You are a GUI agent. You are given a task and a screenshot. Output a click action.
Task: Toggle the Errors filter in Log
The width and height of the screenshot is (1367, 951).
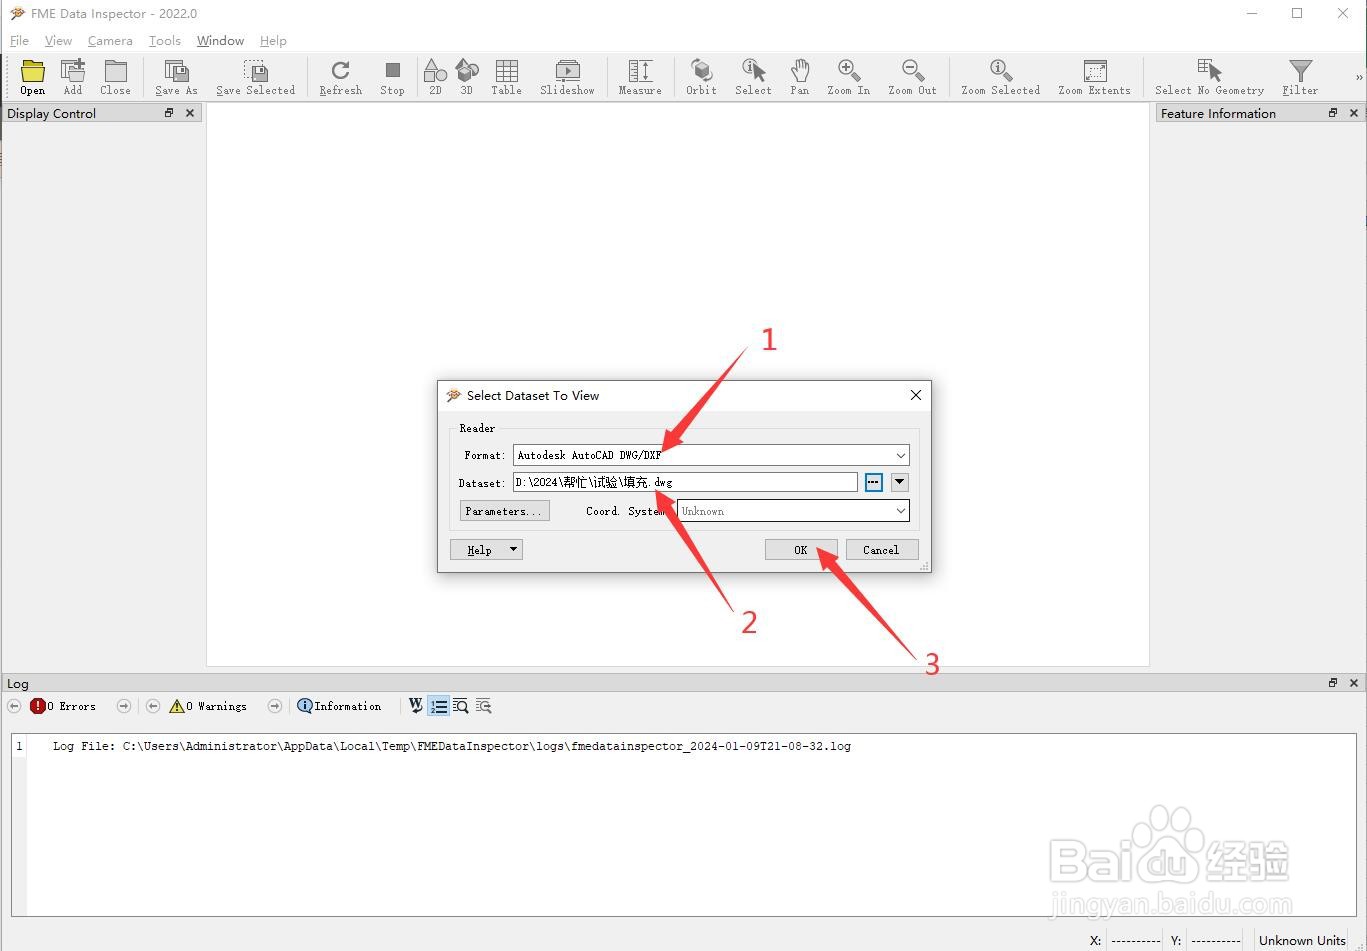pos(64,706)
